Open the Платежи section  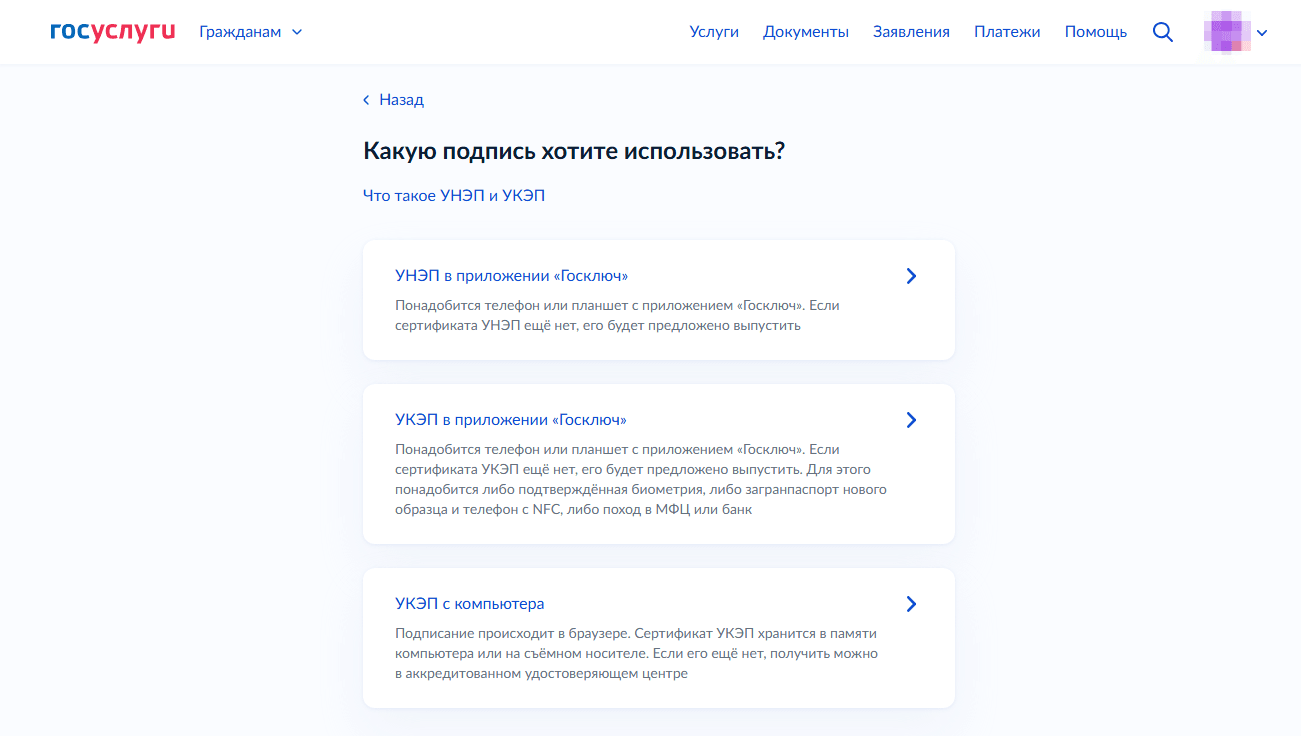click(x=1007, y=32)
